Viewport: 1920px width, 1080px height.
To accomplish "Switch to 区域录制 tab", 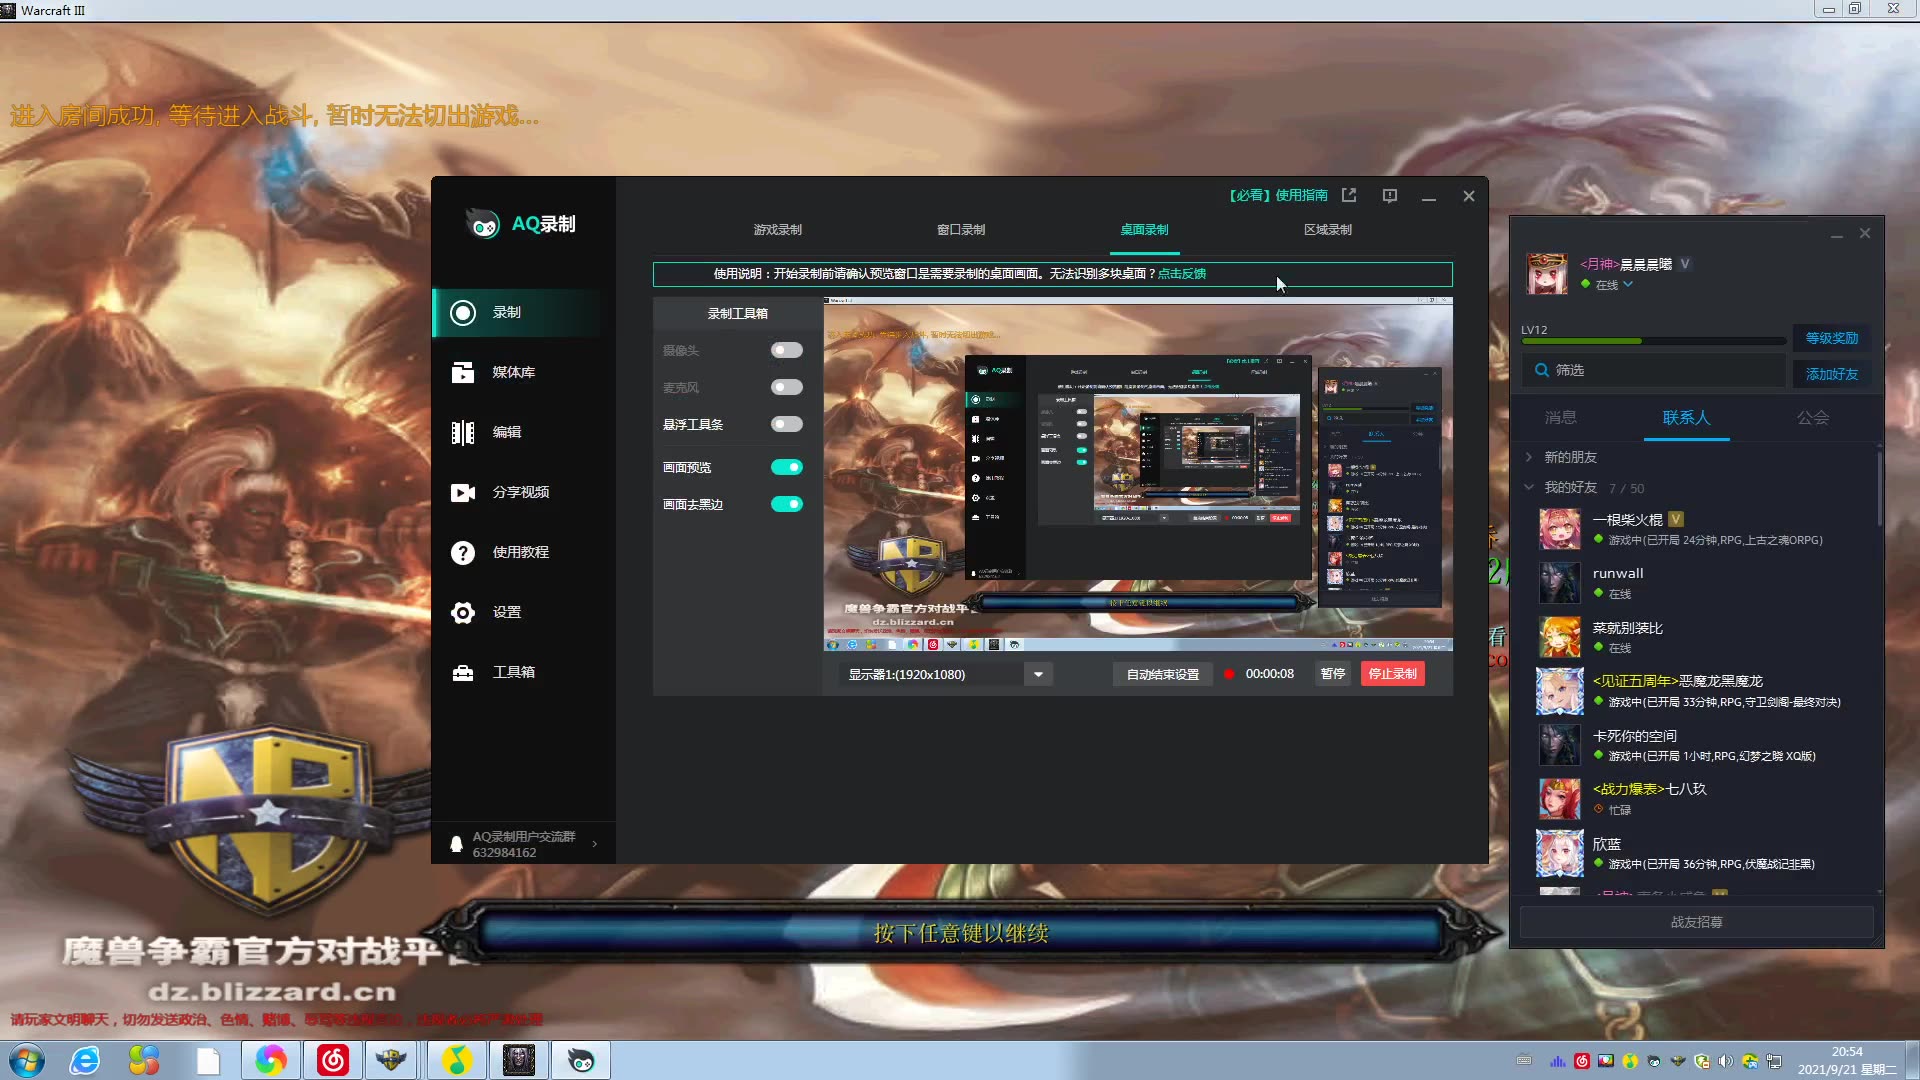I will coord(1327,230).
